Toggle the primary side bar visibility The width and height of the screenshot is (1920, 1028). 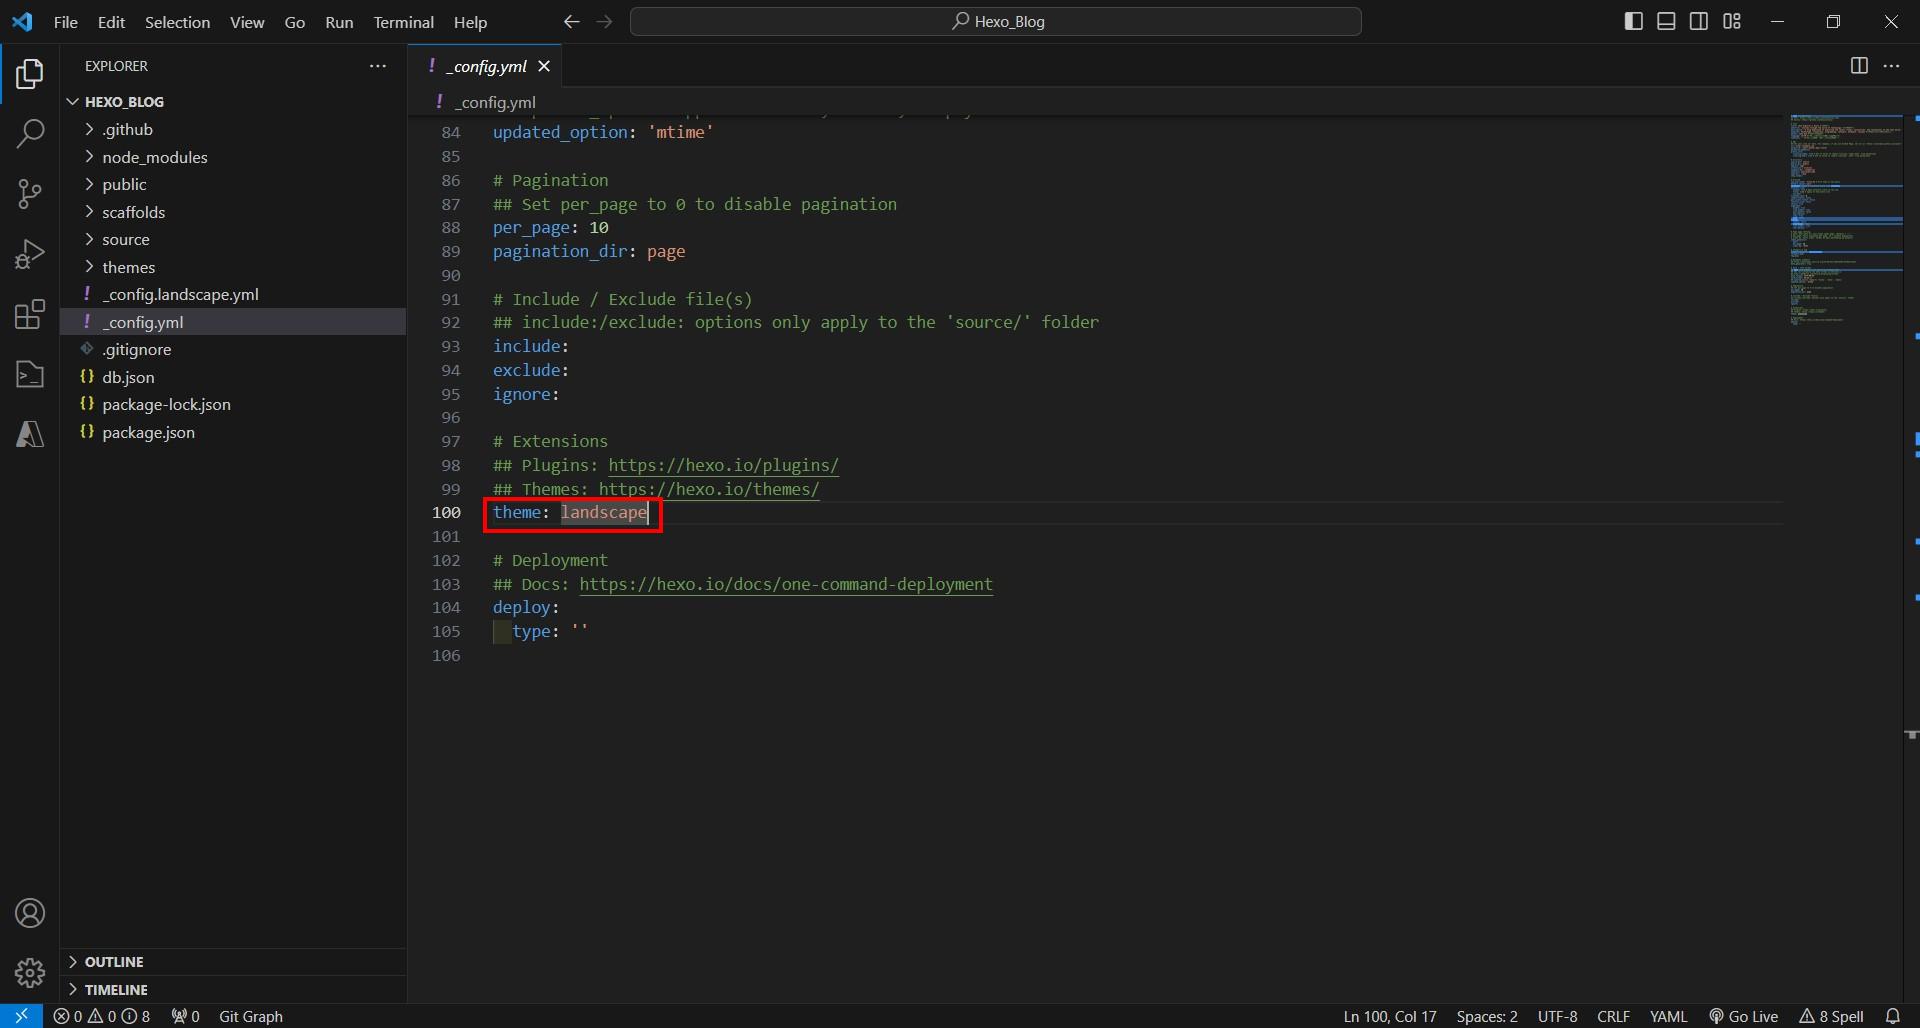point(1634,21)
